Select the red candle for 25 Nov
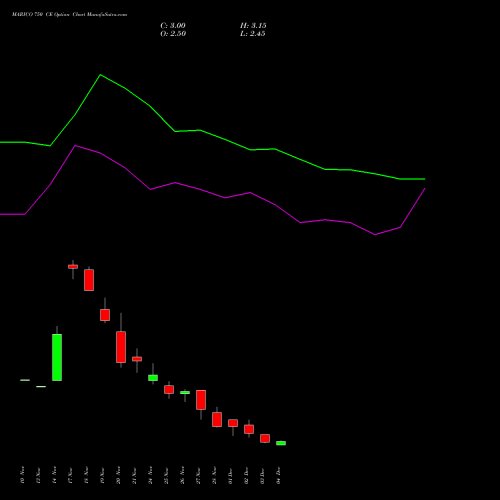This screenshot has height=500, width=500. click(169, 389)
